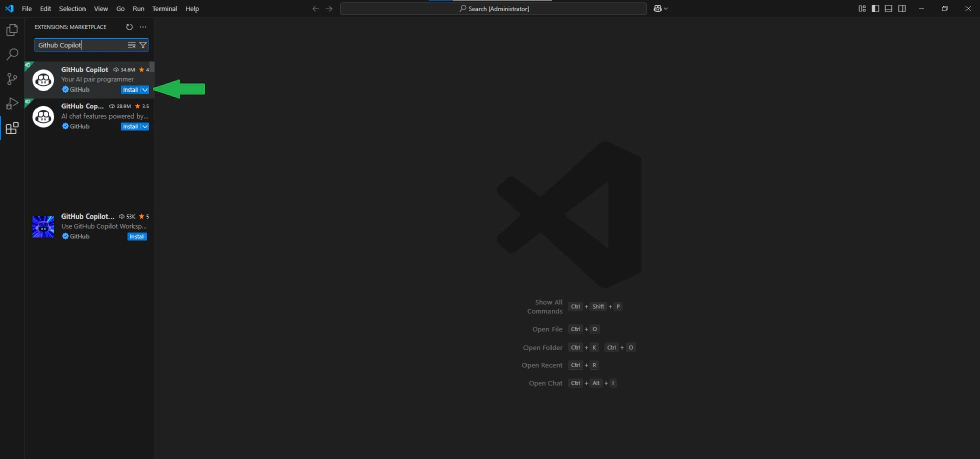Clear extensions search results icon
Screen dimensions: 980x459
[x=132, y=45]
